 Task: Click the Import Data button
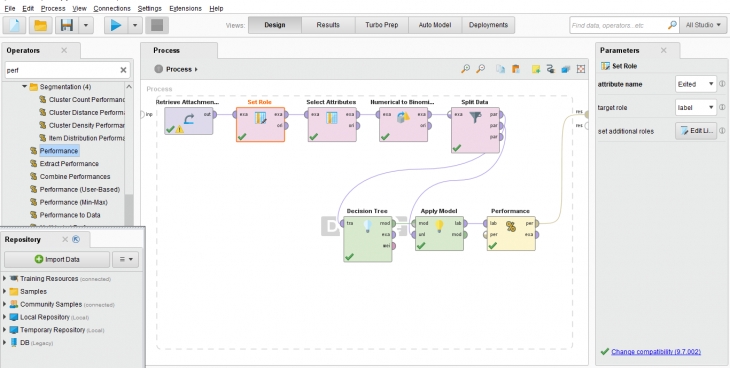[x=57, y=259]
